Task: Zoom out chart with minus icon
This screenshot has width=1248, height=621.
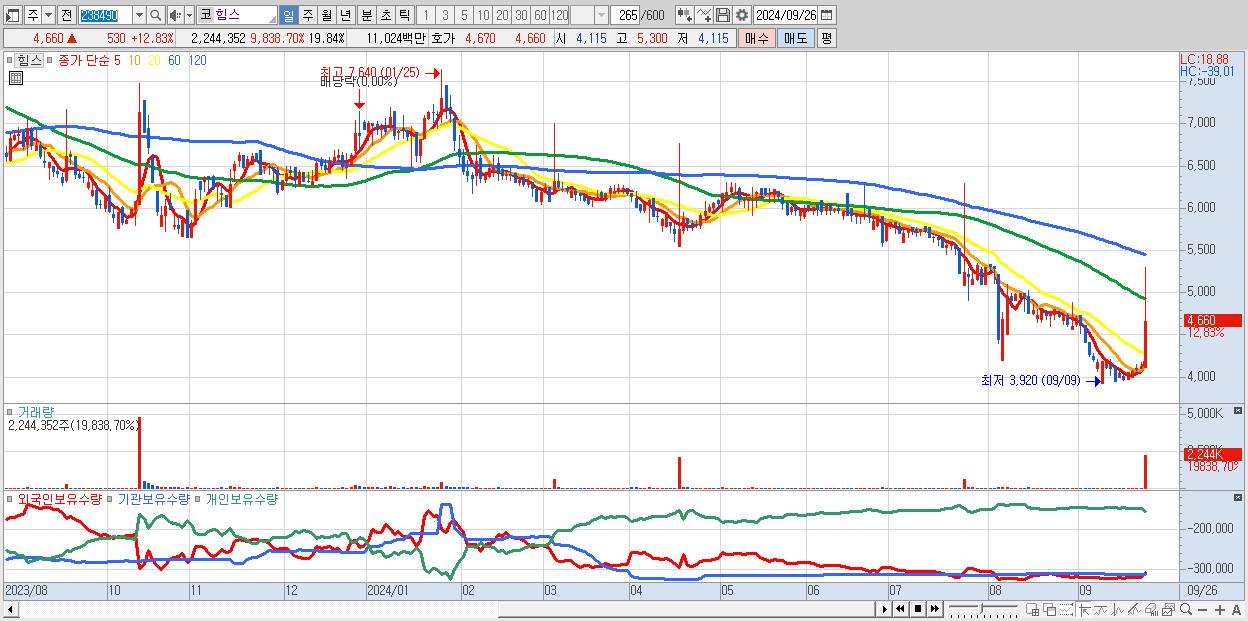Action: coord(1202,610)
